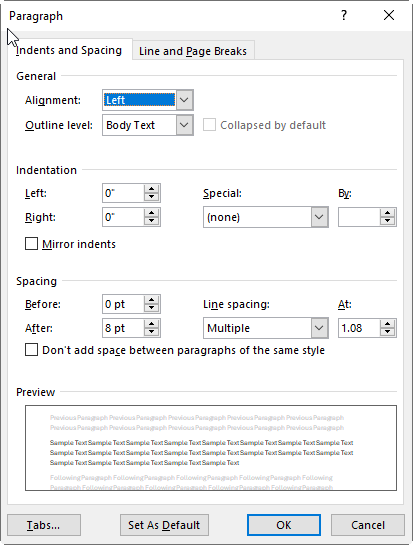This screenshot has width=413, height=545.
Task: Enable Mirror indents checkbox
Action: (31, 244)
